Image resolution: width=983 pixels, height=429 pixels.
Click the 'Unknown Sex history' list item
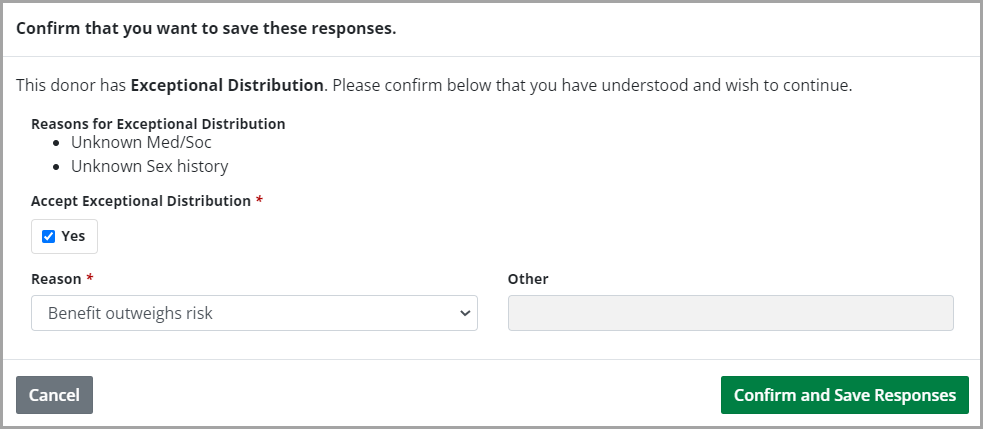149,166
